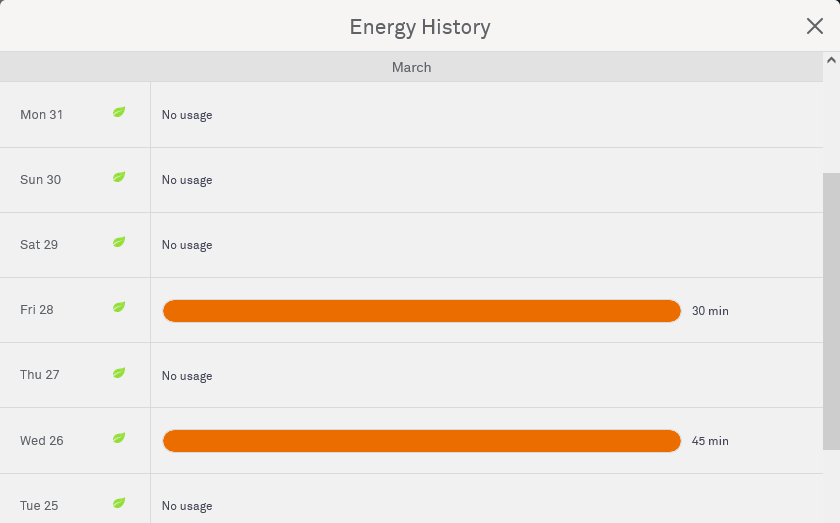Click the green leaf icon for Thu 27
This screenshot has width=840, height=523.
(x=119, y=373)
